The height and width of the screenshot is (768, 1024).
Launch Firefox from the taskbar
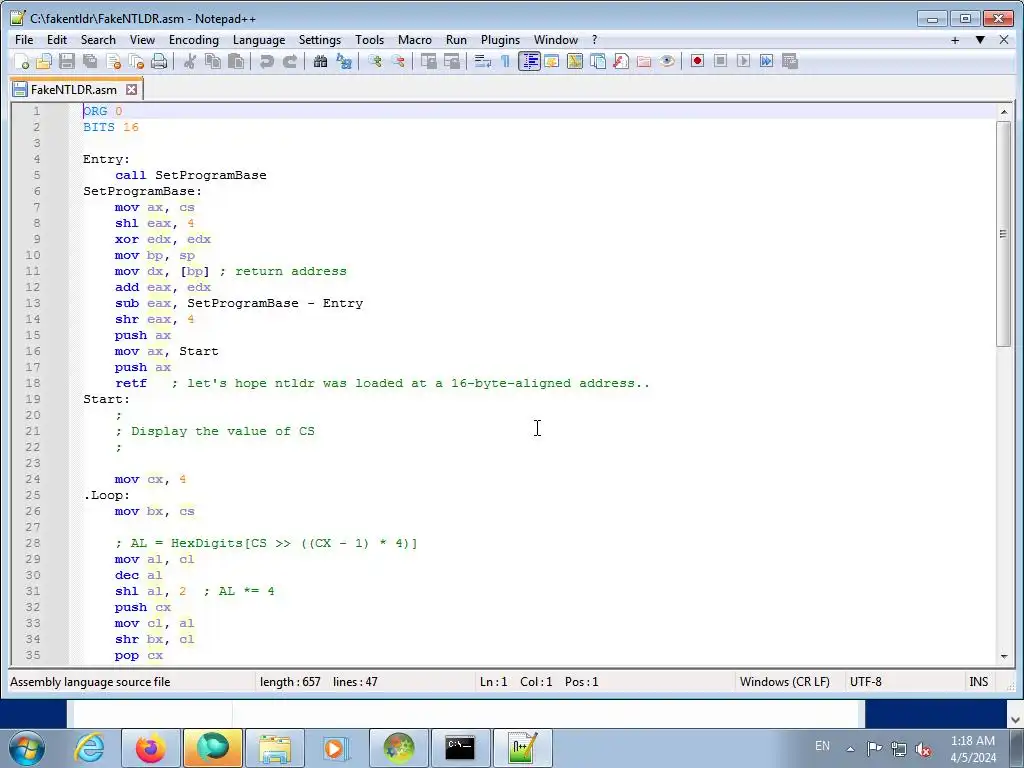[x=151, y=748]
